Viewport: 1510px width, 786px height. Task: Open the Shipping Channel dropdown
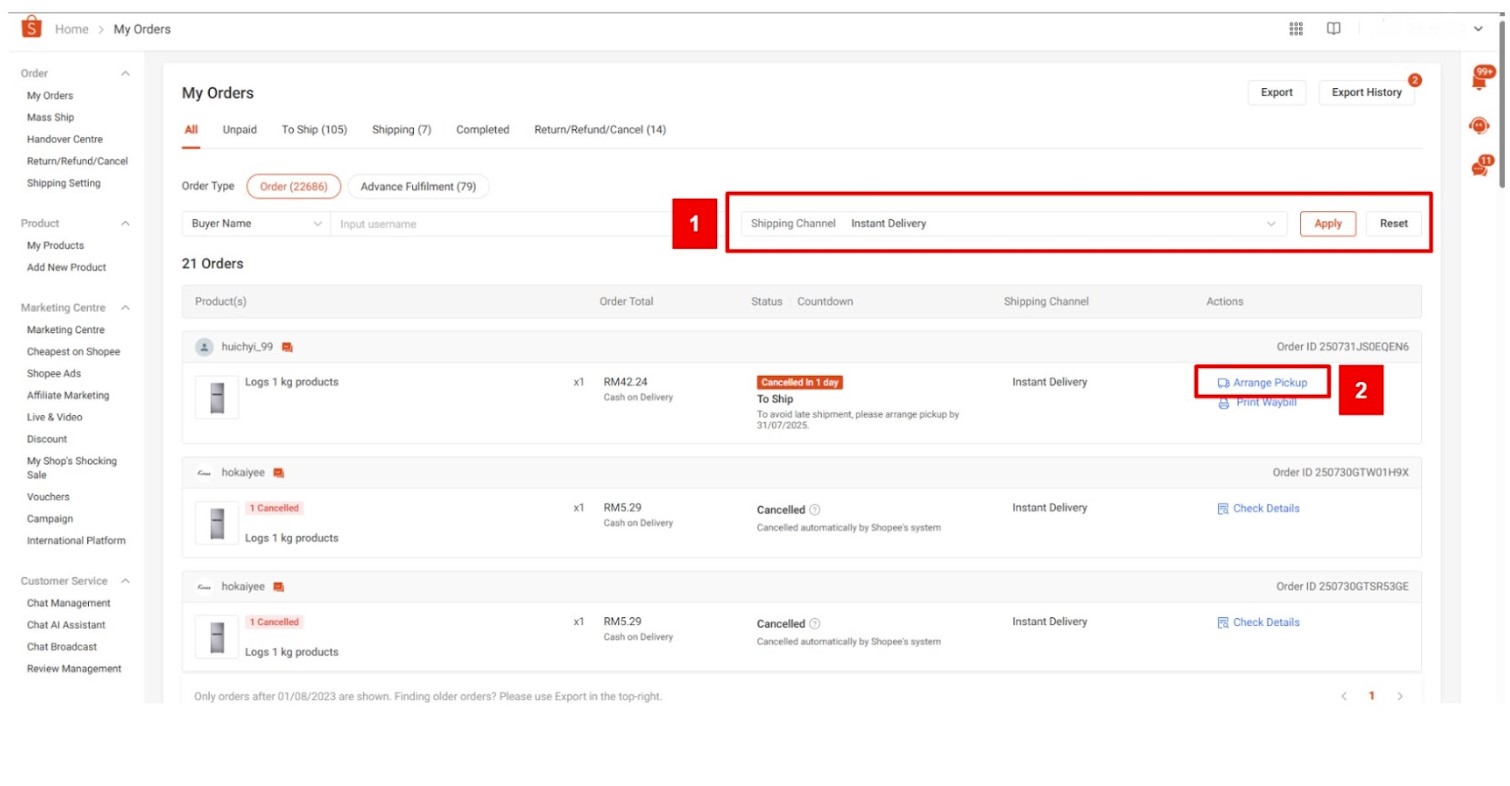pyautogui.click(x=1060, y=223)
